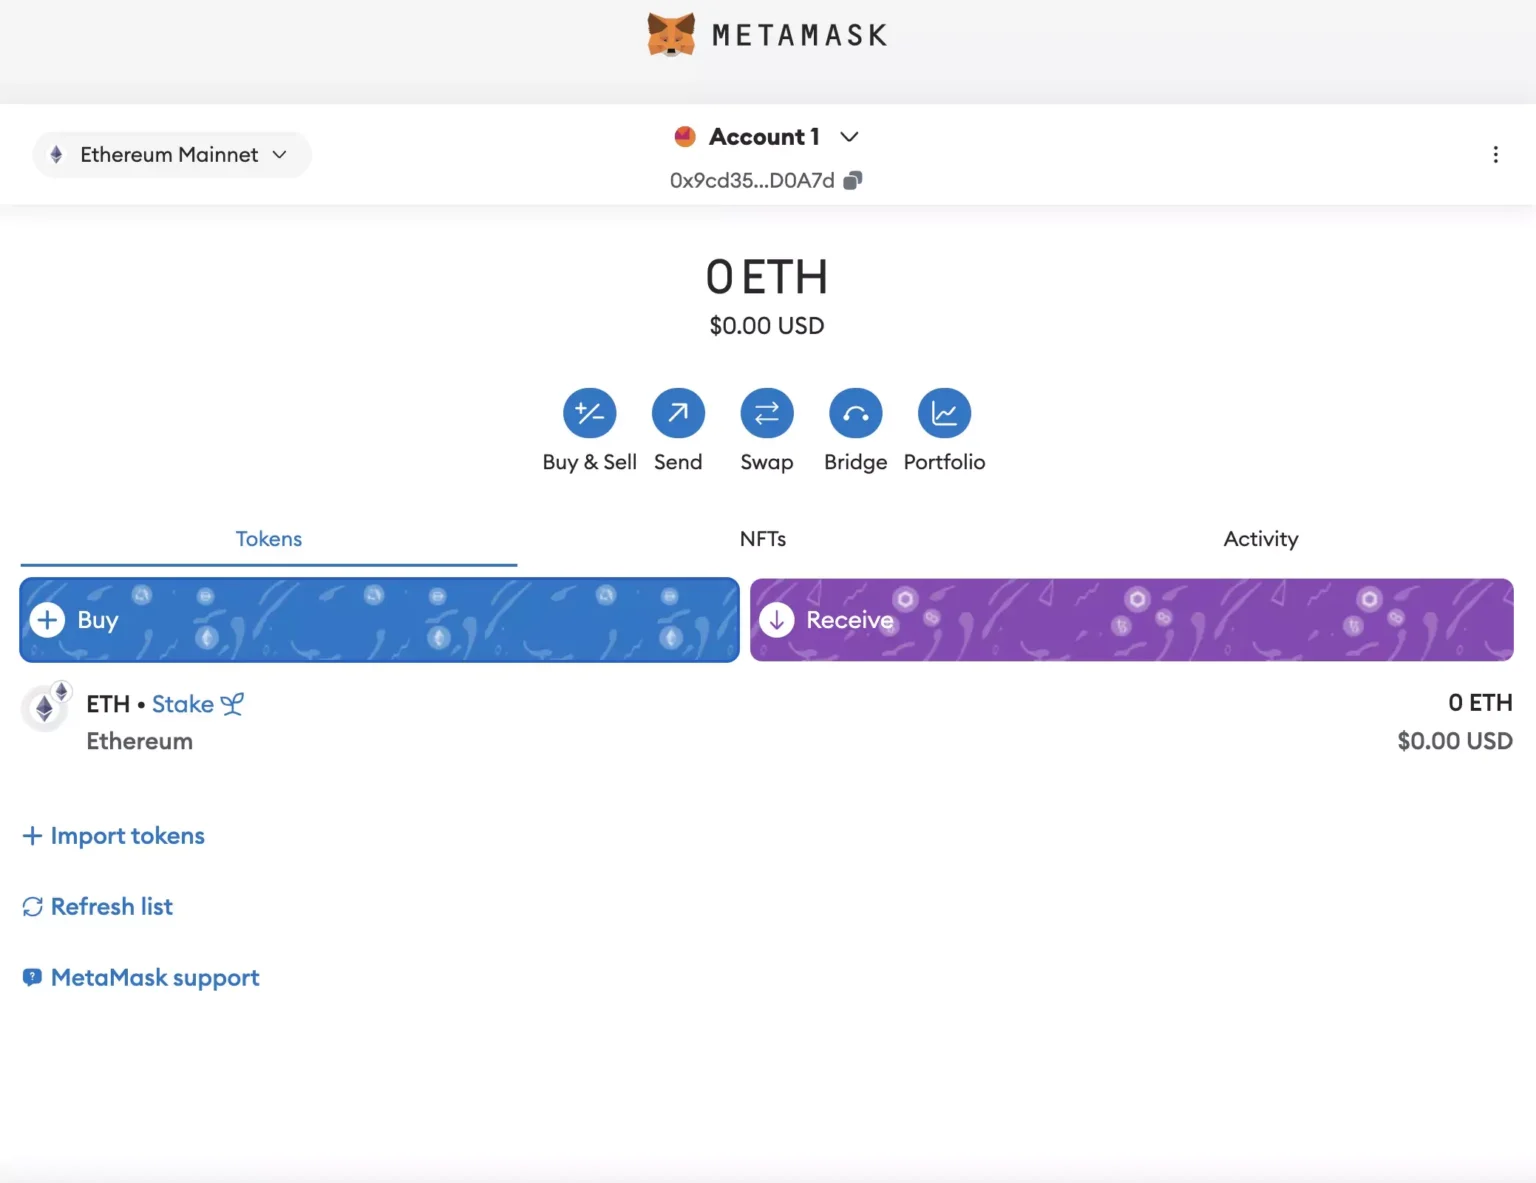Viewport: 1536px width, 1183px height.
Task: Click the ETH token logo icon
Action: [x=45, y=708]
